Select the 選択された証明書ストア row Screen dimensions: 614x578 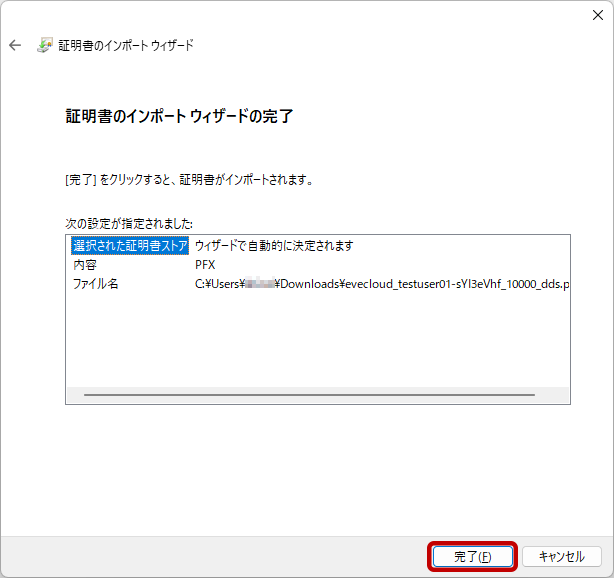[x=130, y=246]
